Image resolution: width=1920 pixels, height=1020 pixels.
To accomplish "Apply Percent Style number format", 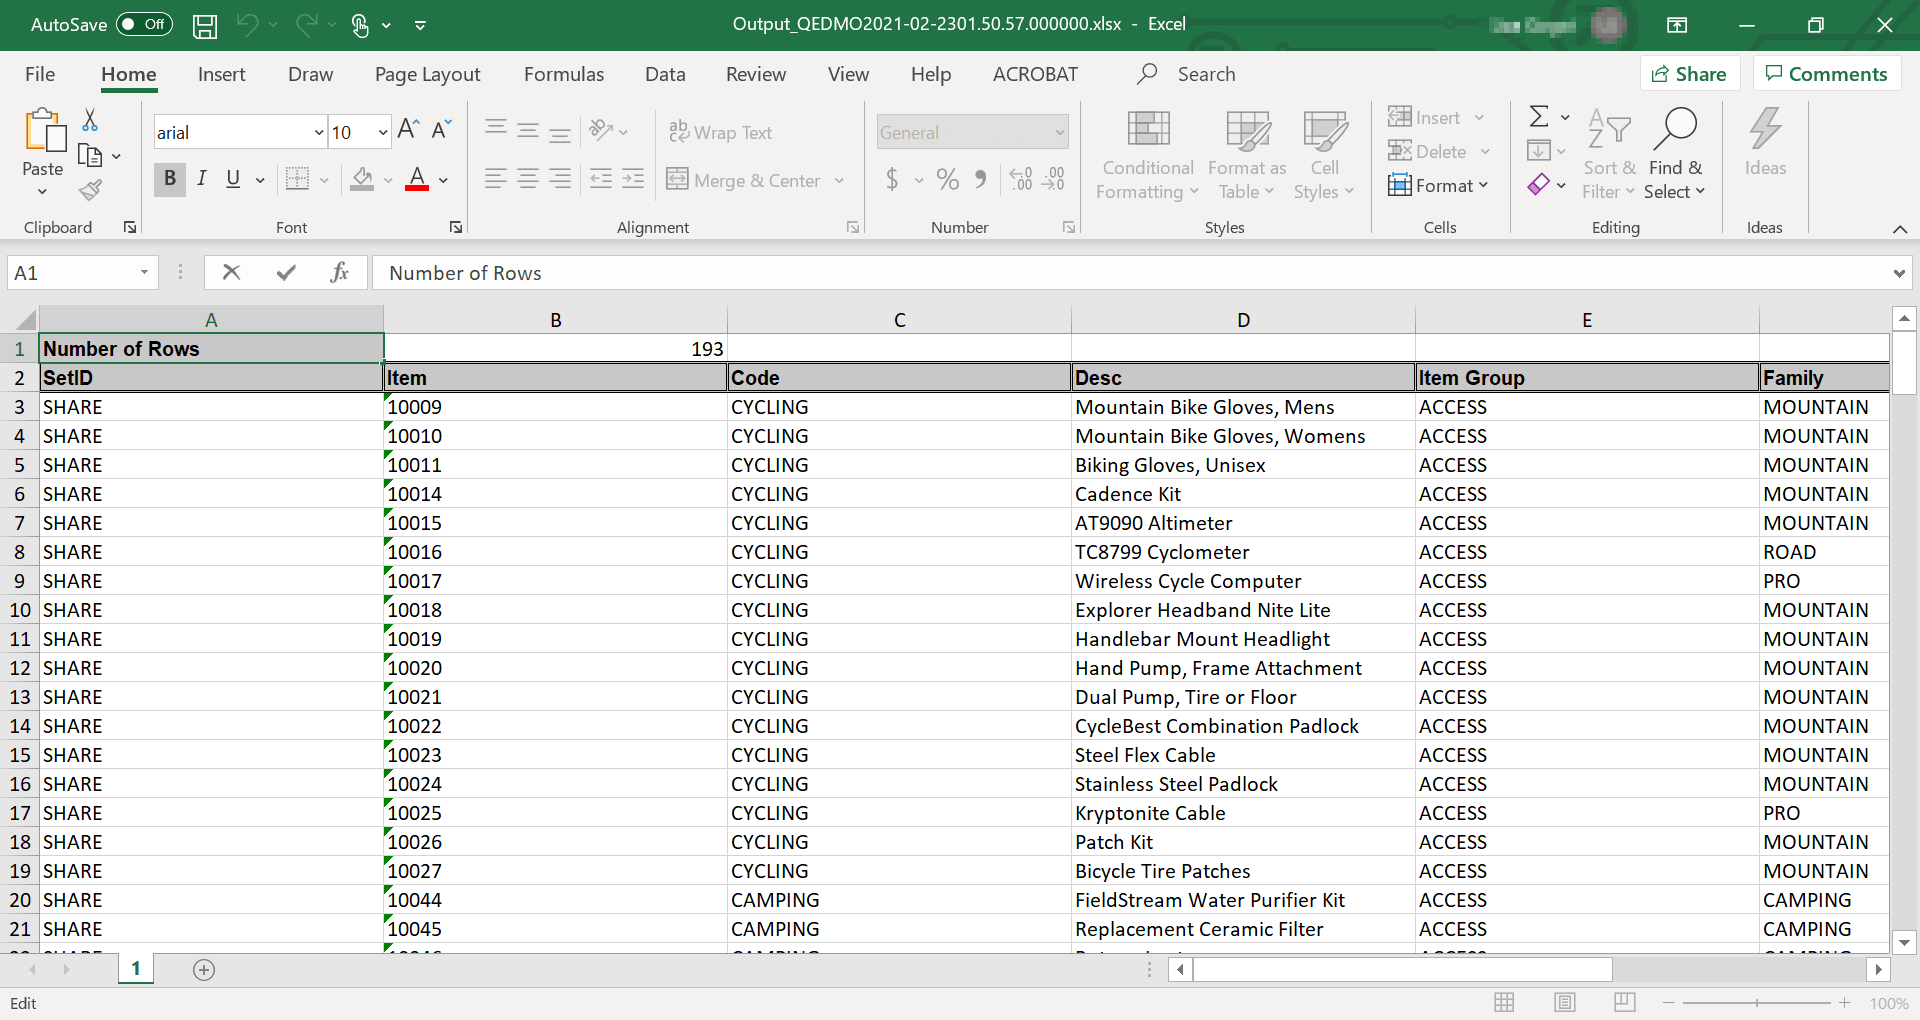I will pos(947,180).
